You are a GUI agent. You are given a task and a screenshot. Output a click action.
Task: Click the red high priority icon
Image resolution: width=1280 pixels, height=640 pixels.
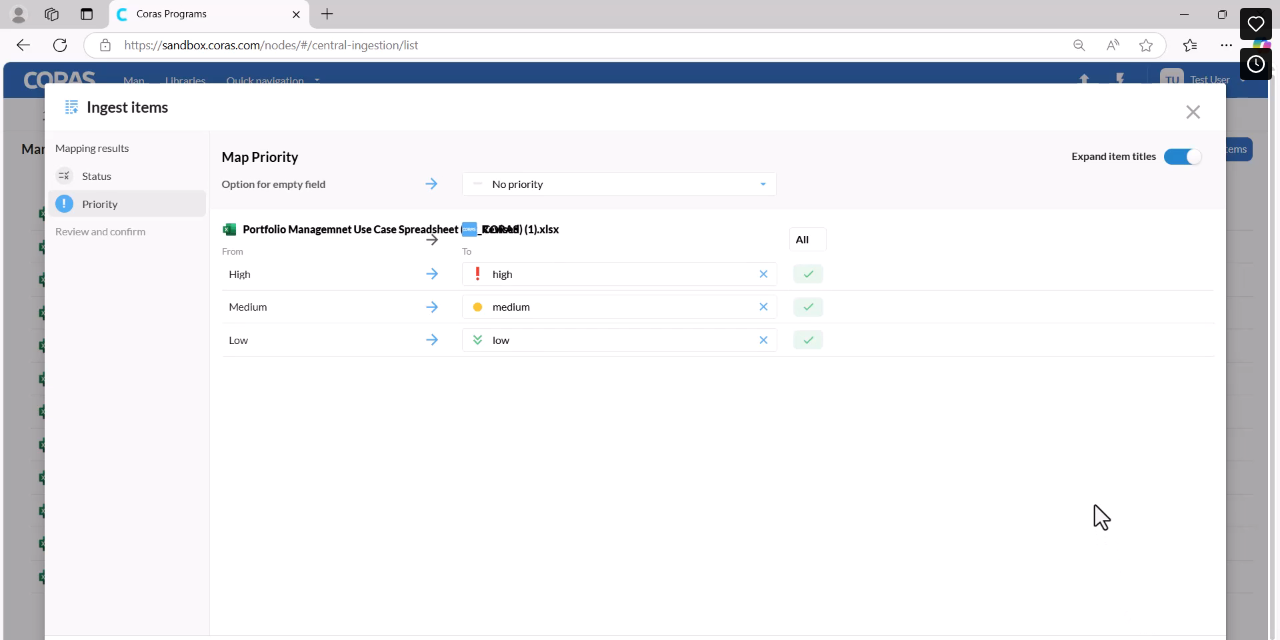click(477, 274)
